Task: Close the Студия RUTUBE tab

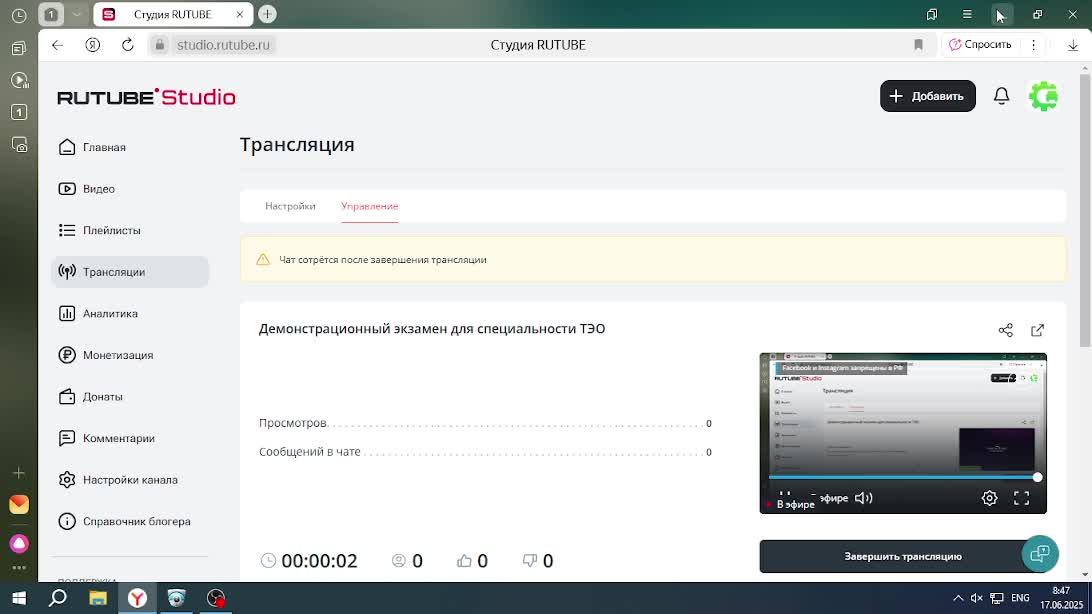Action: (240, 14)
